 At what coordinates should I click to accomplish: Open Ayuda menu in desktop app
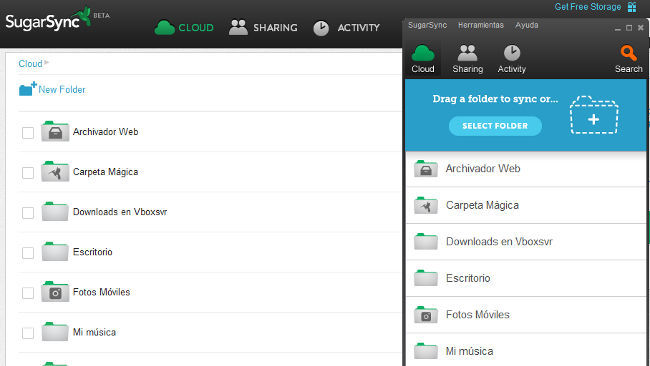coord(527,25)
